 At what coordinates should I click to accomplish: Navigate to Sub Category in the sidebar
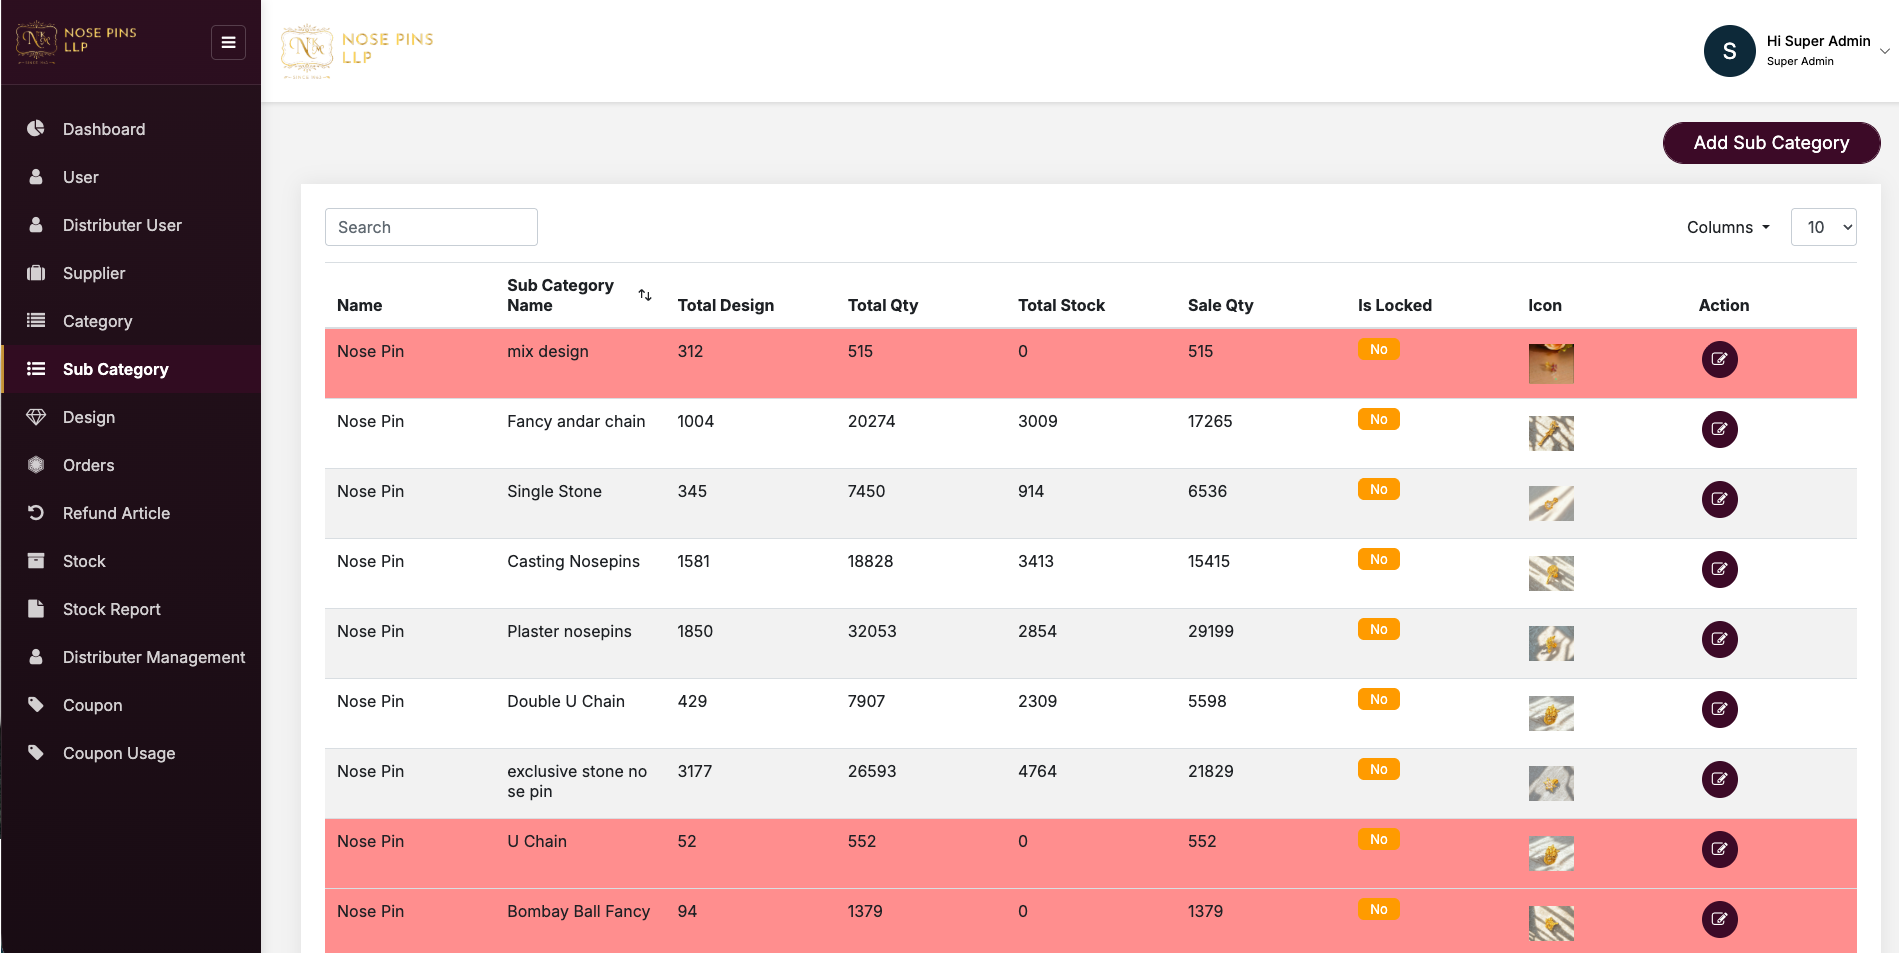point(114,369)
